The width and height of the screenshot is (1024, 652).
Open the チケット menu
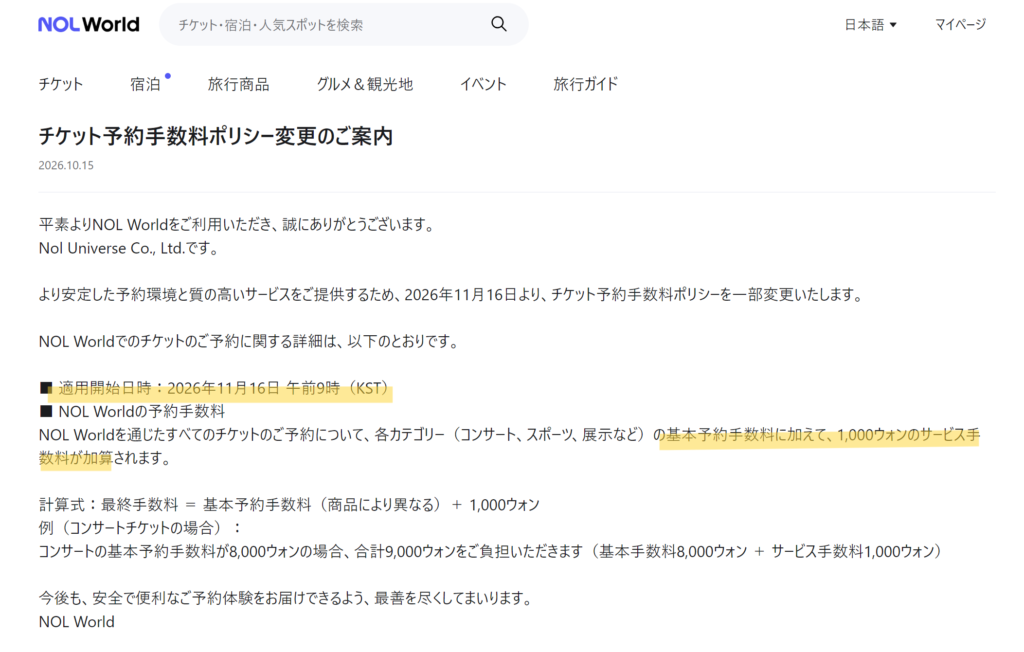pyautogui.click(x=61, y=84)
